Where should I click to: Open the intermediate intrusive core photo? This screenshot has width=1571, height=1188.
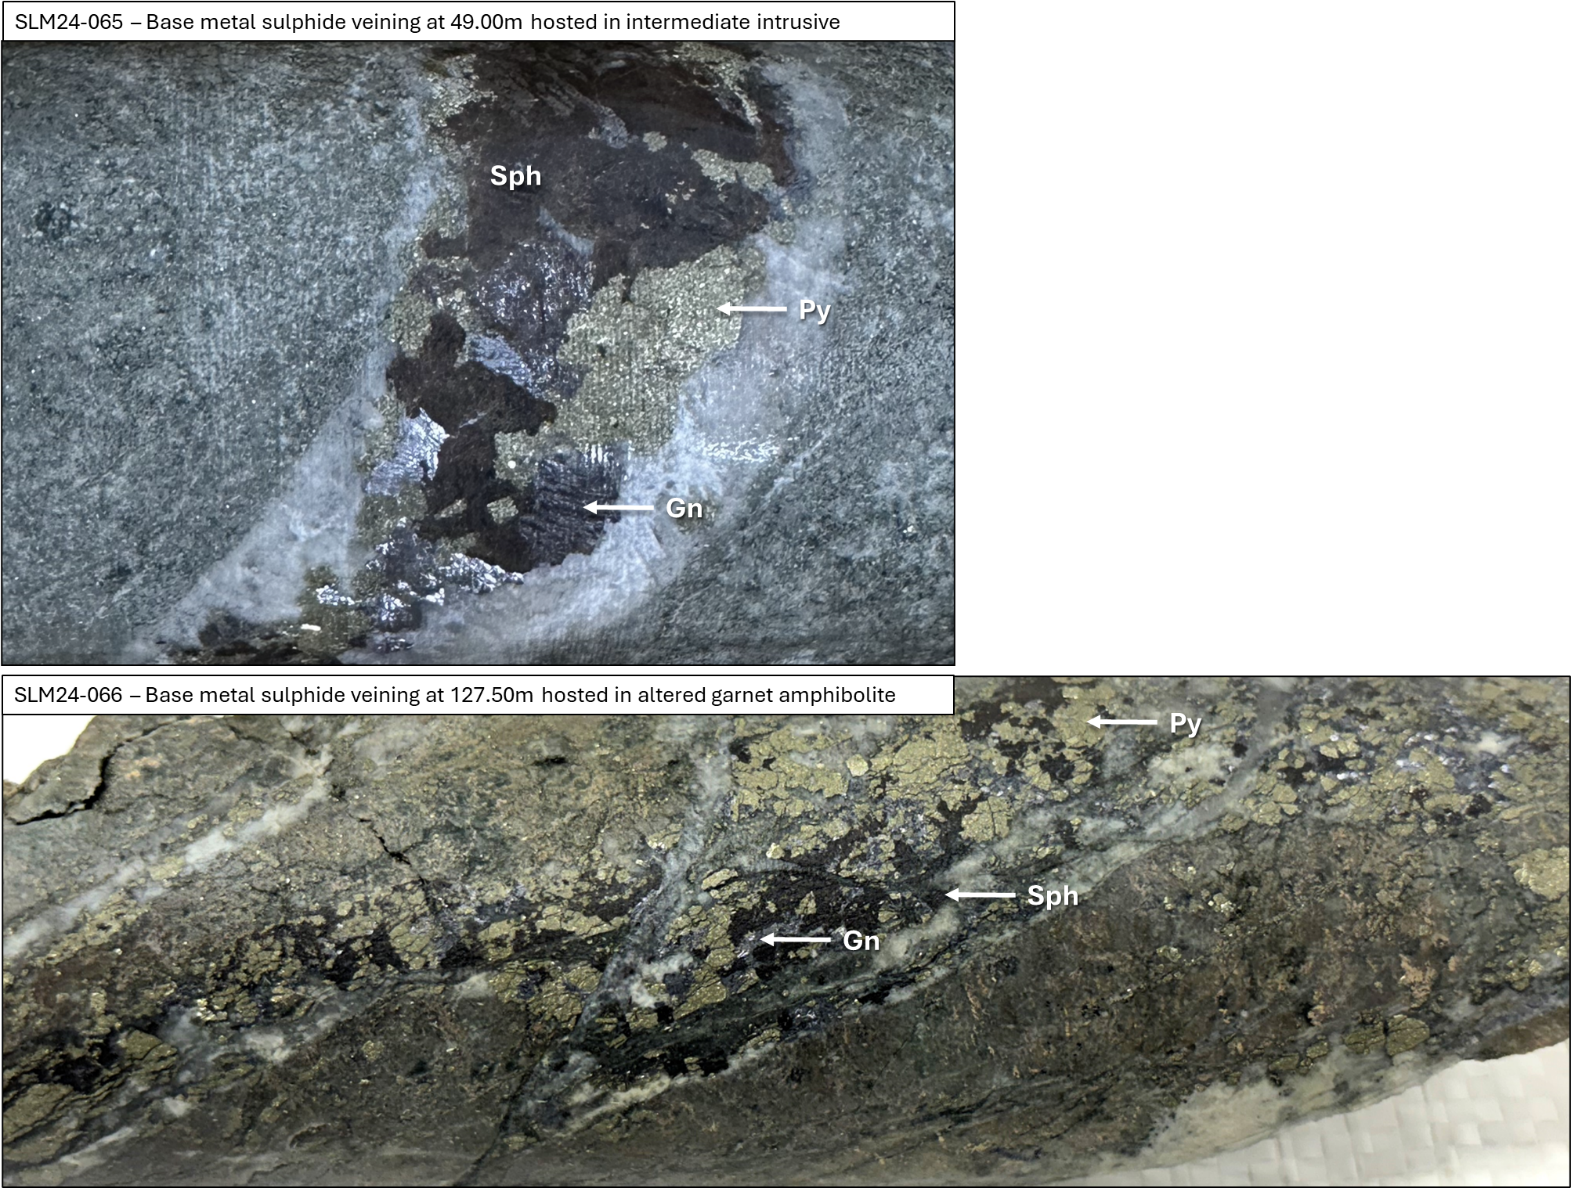478,353
